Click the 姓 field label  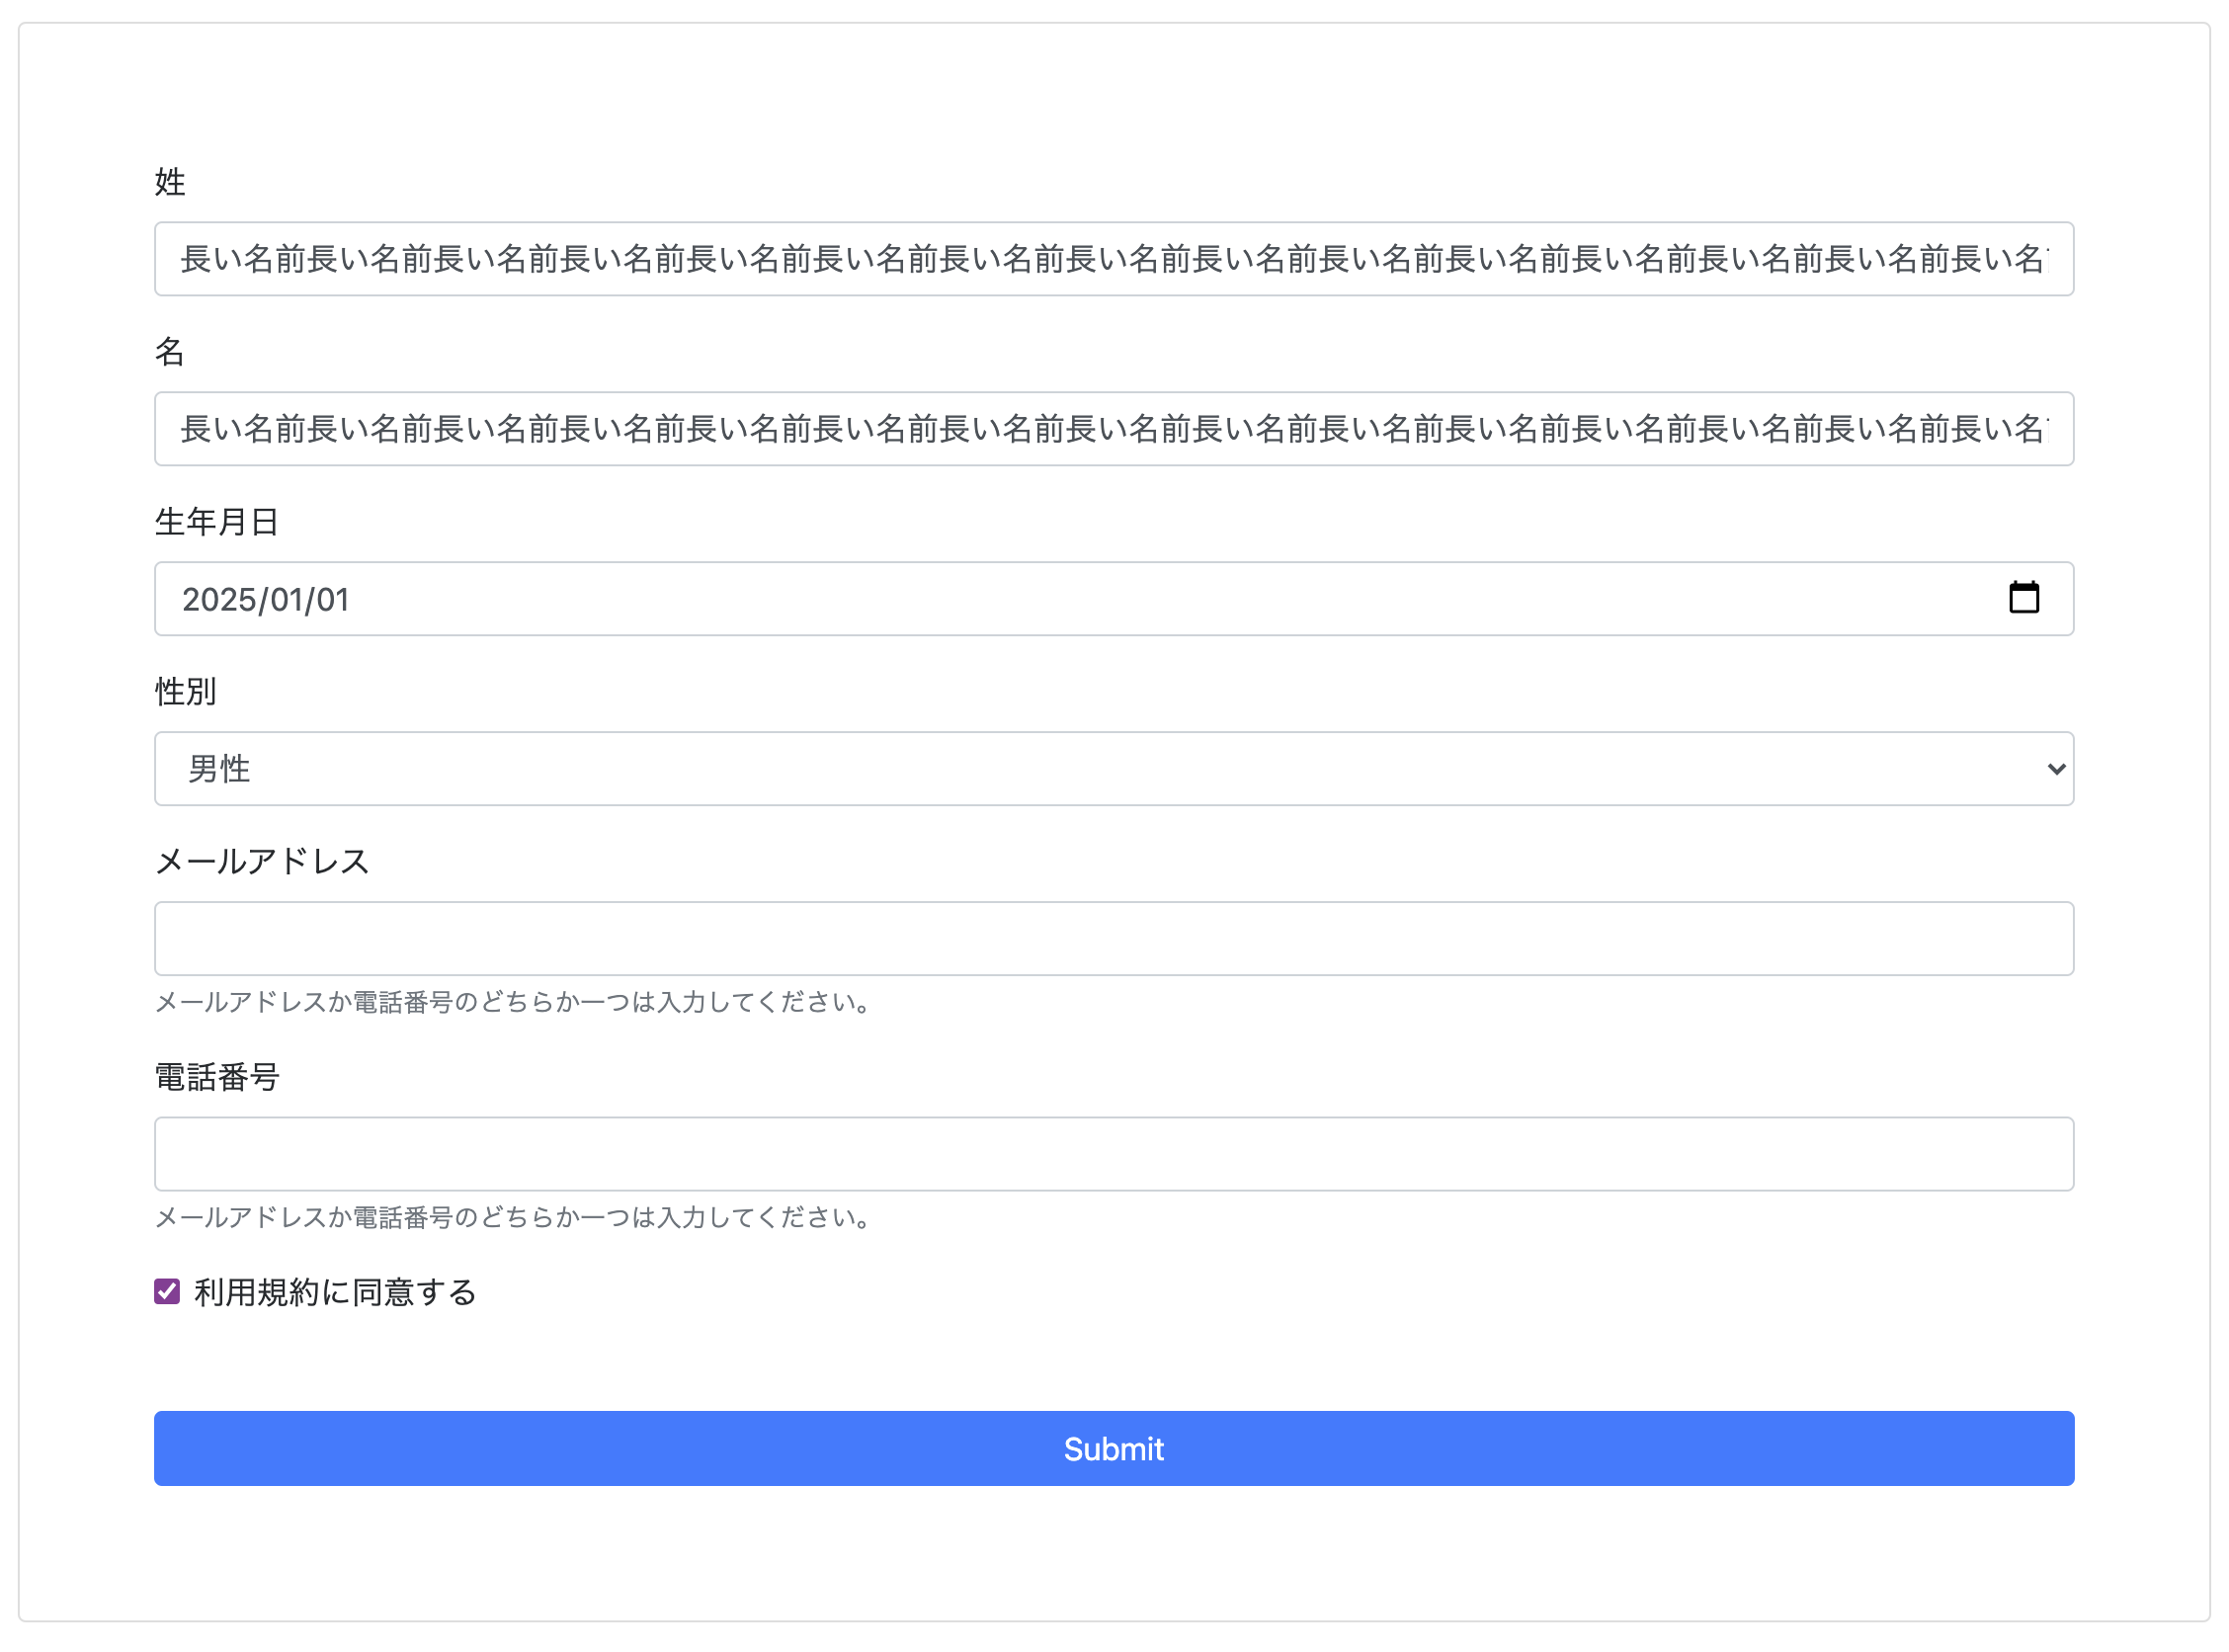[x=169, y=182]
